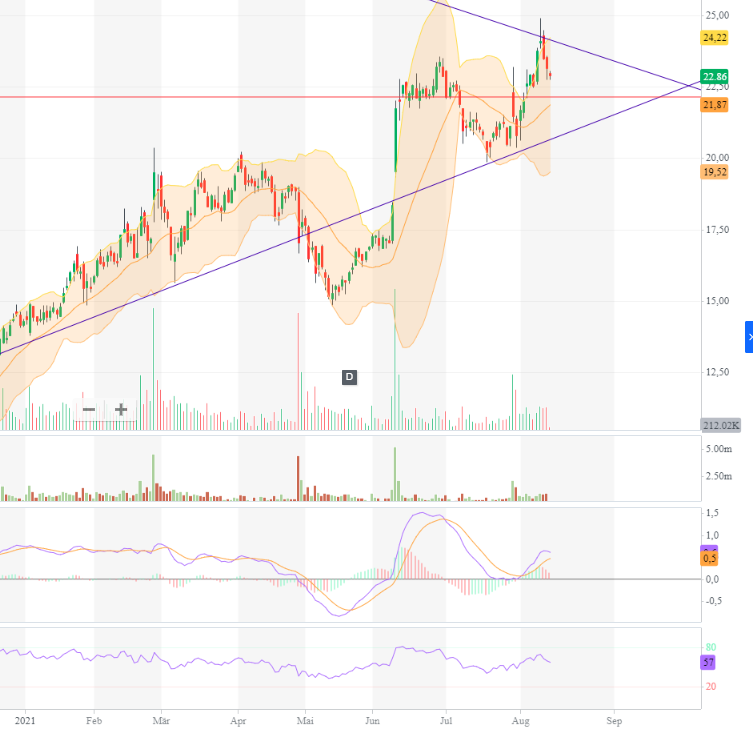This screenshot has width=753, height=737.
Task: Click the 2.50m volume axis label
Action: point(719,476)
